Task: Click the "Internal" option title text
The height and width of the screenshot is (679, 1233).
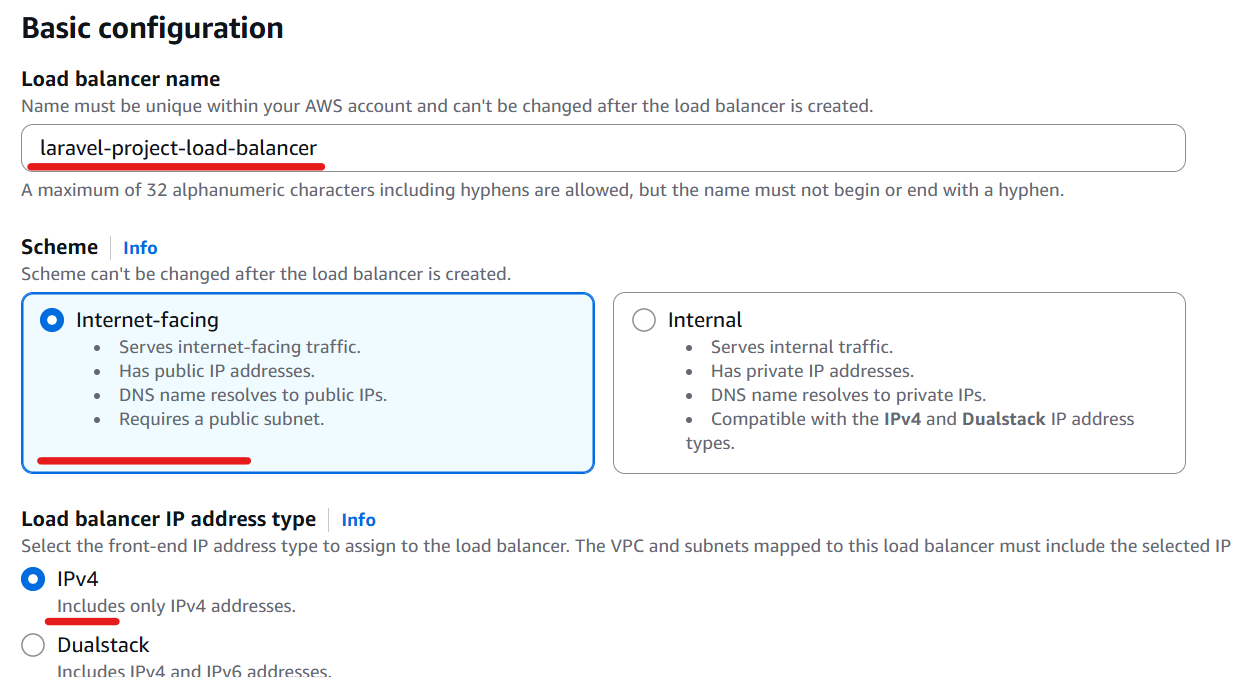Action: coord(705,320)
